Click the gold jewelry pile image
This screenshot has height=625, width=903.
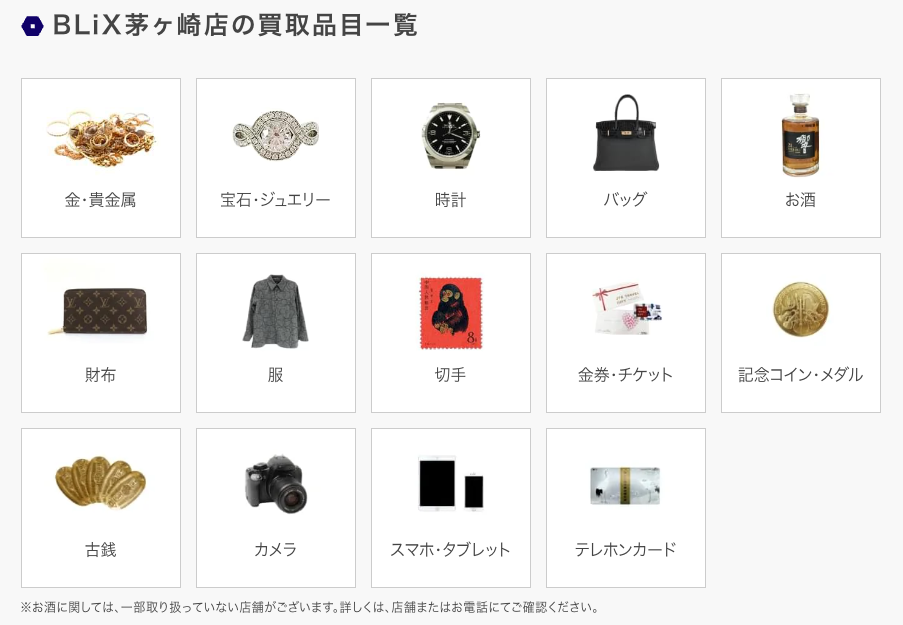[x=101, y=137]
